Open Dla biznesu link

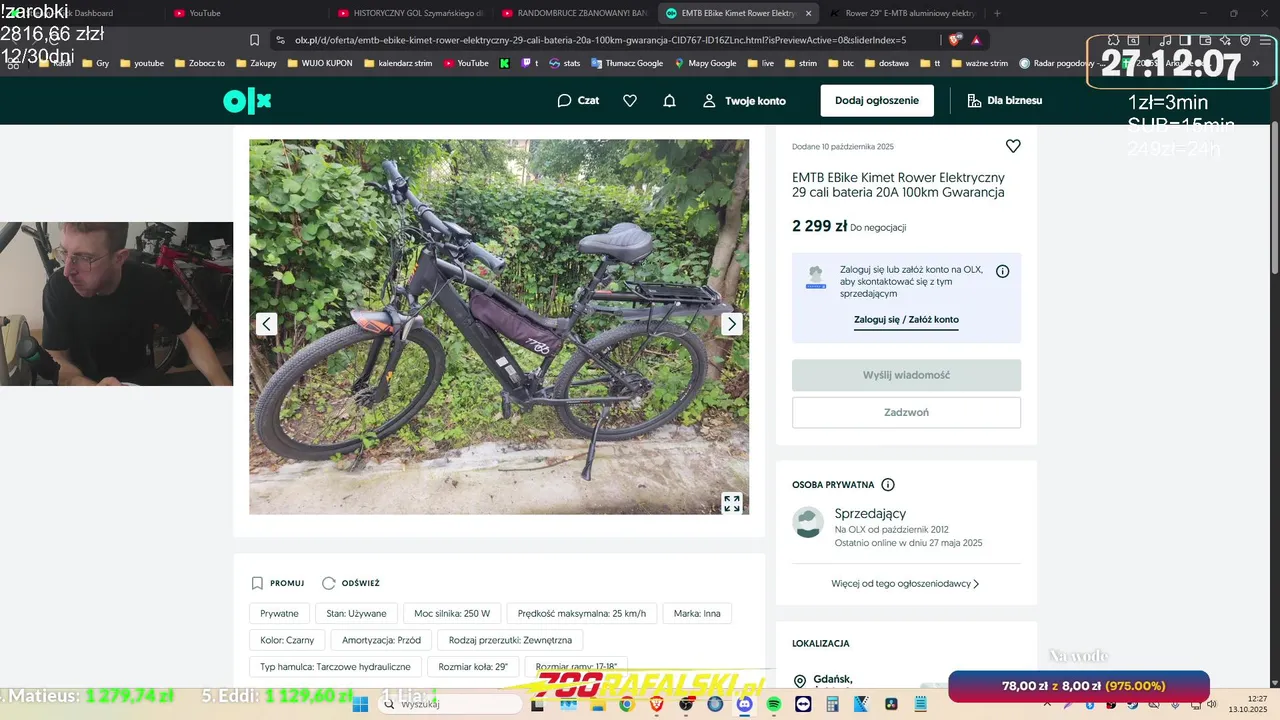(1005, 101)
